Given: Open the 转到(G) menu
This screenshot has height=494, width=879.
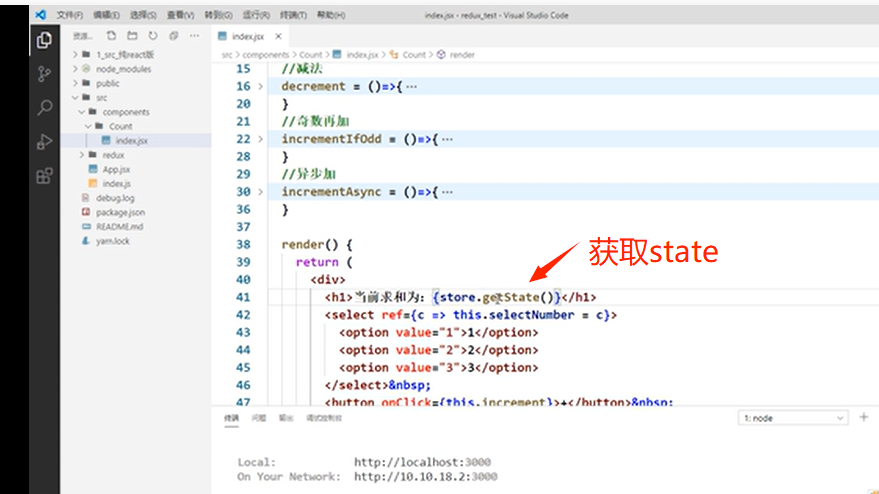Looking at the screenshot, I should [218, 15].
